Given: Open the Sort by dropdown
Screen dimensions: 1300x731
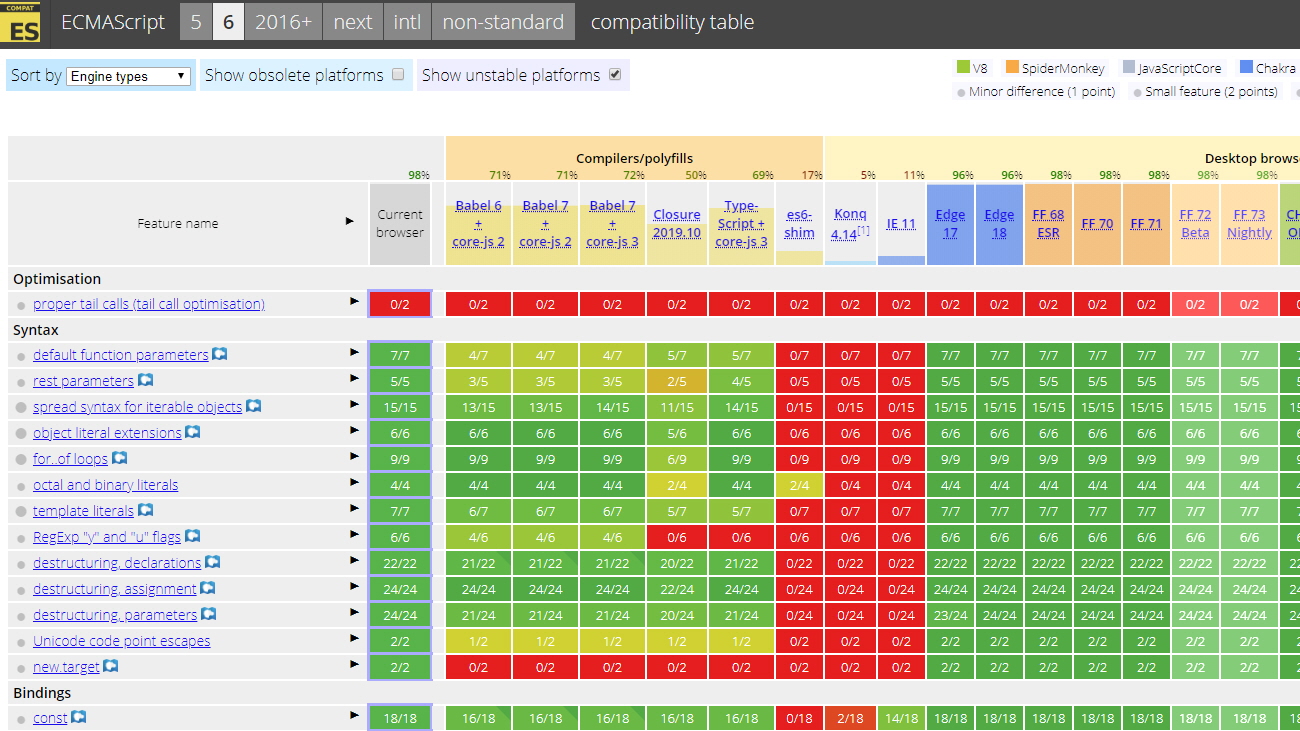Looking at the screenshot, I should 129,76.
